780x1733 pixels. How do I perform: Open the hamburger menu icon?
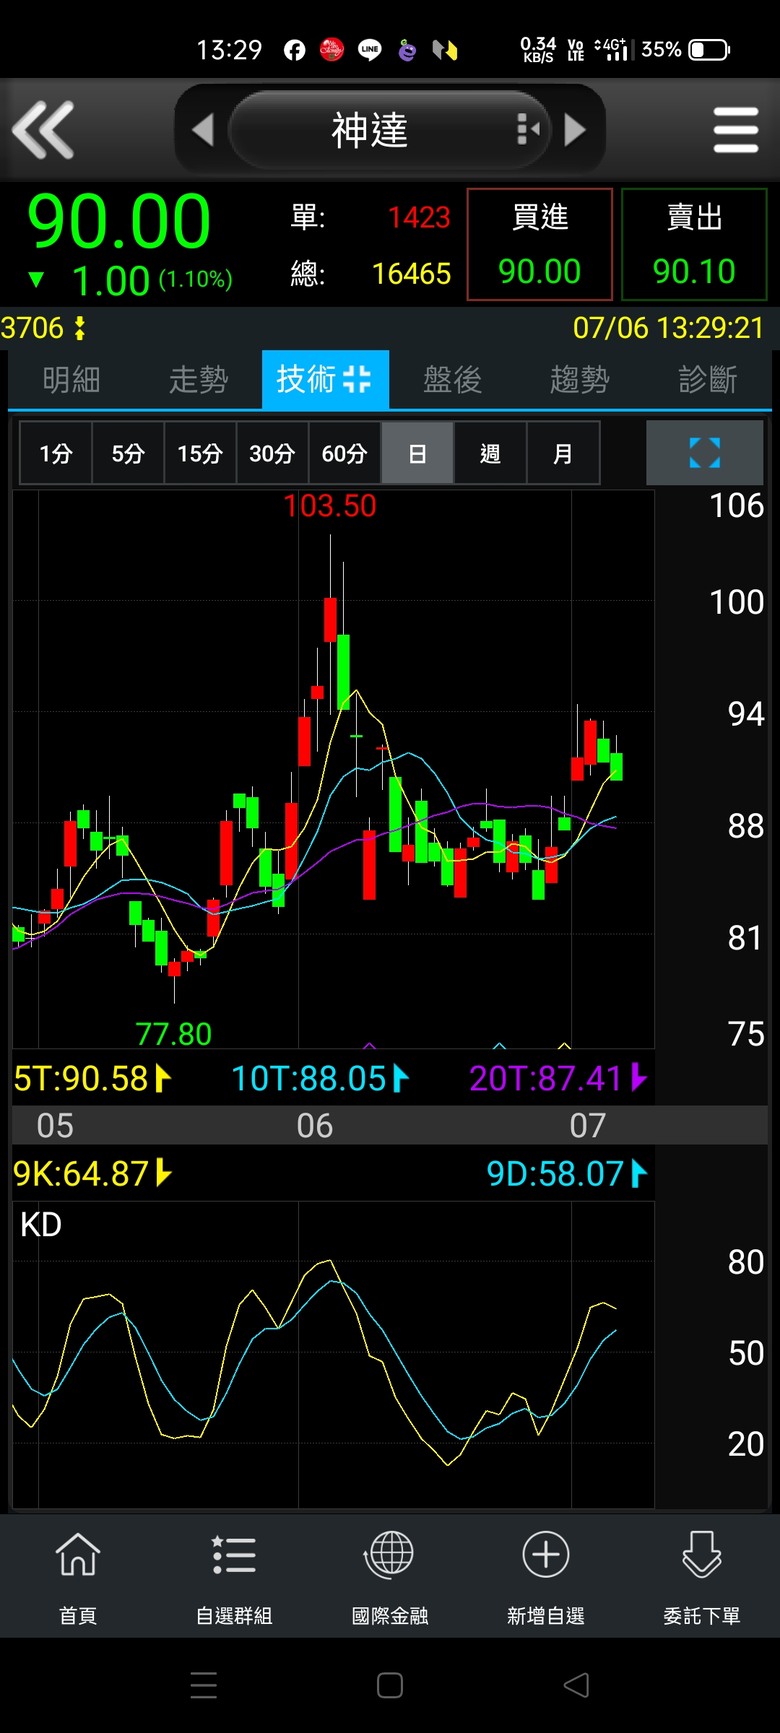tap(736, 130)
